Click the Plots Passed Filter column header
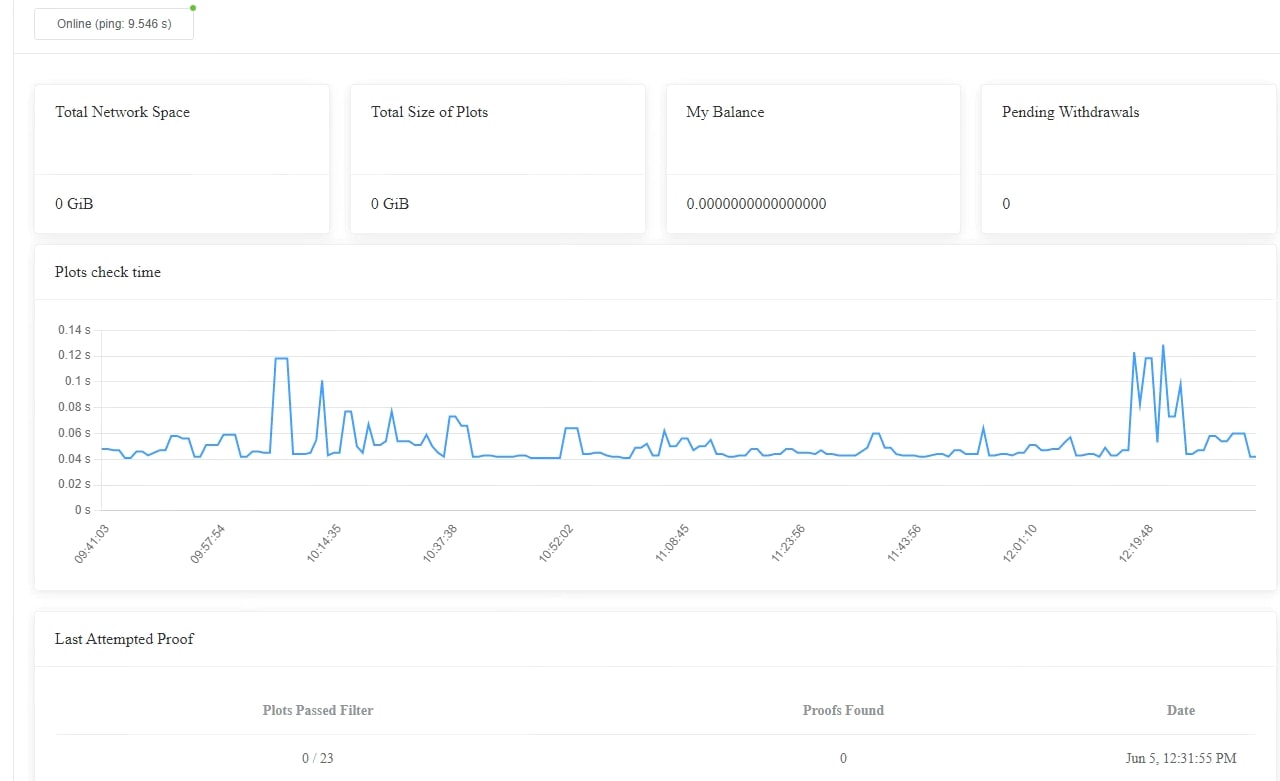Image resolution: width=1280 pixels, height=781 pixels. [x=318, y=710]
